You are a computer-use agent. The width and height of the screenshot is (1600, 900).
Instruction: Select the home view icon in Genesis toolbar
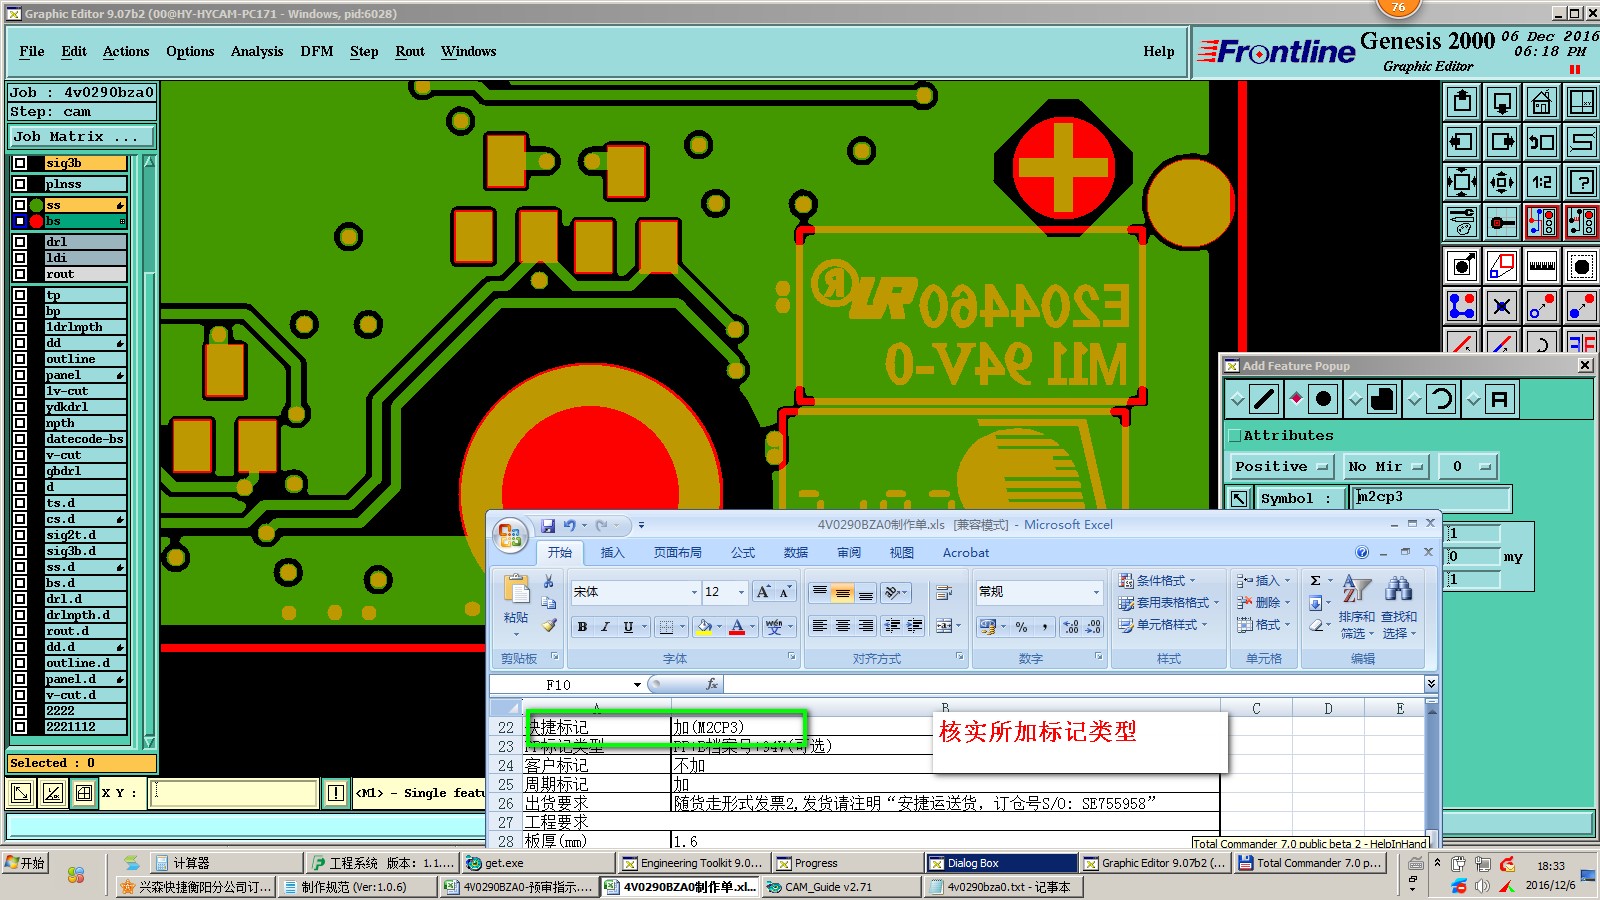(x=1542, y=102)
